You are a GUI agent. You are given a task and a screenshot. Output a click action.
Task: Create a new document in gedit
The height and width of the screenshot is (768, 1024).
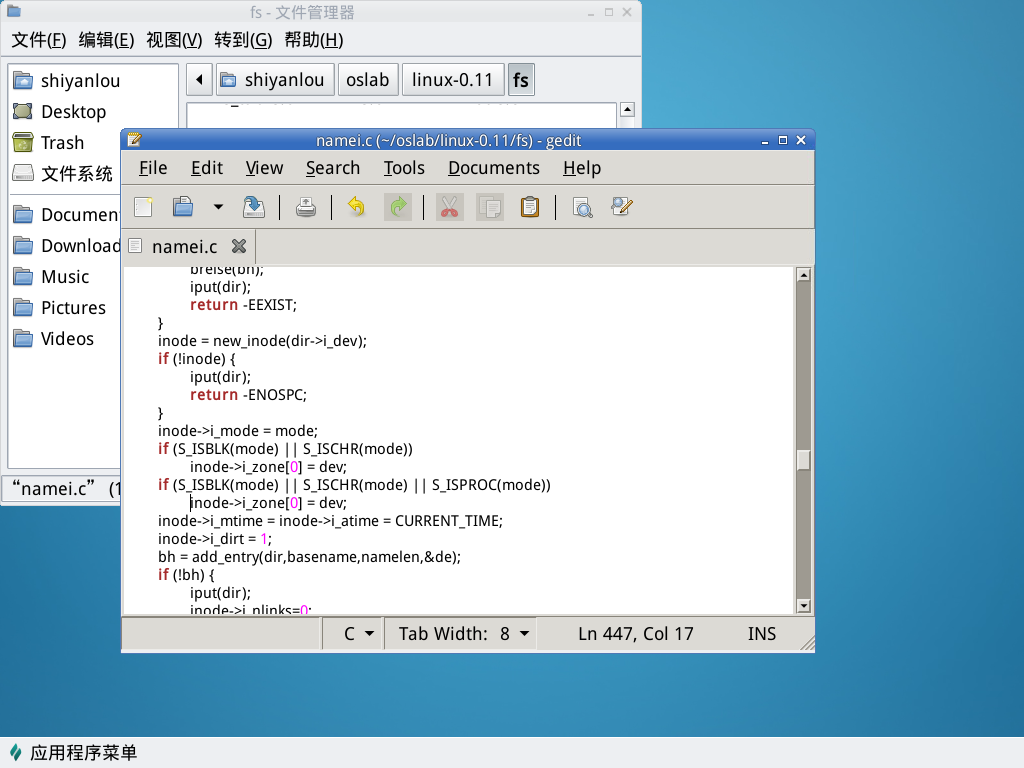(x=144, y=207)
